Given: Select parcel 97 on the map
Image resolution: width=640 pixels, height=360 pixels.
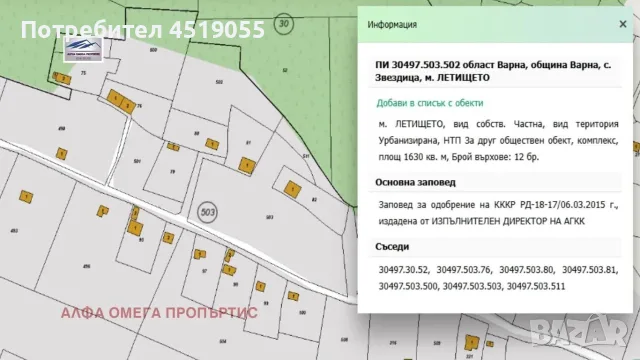Looking at the screenshot, I should click(205, 271).
